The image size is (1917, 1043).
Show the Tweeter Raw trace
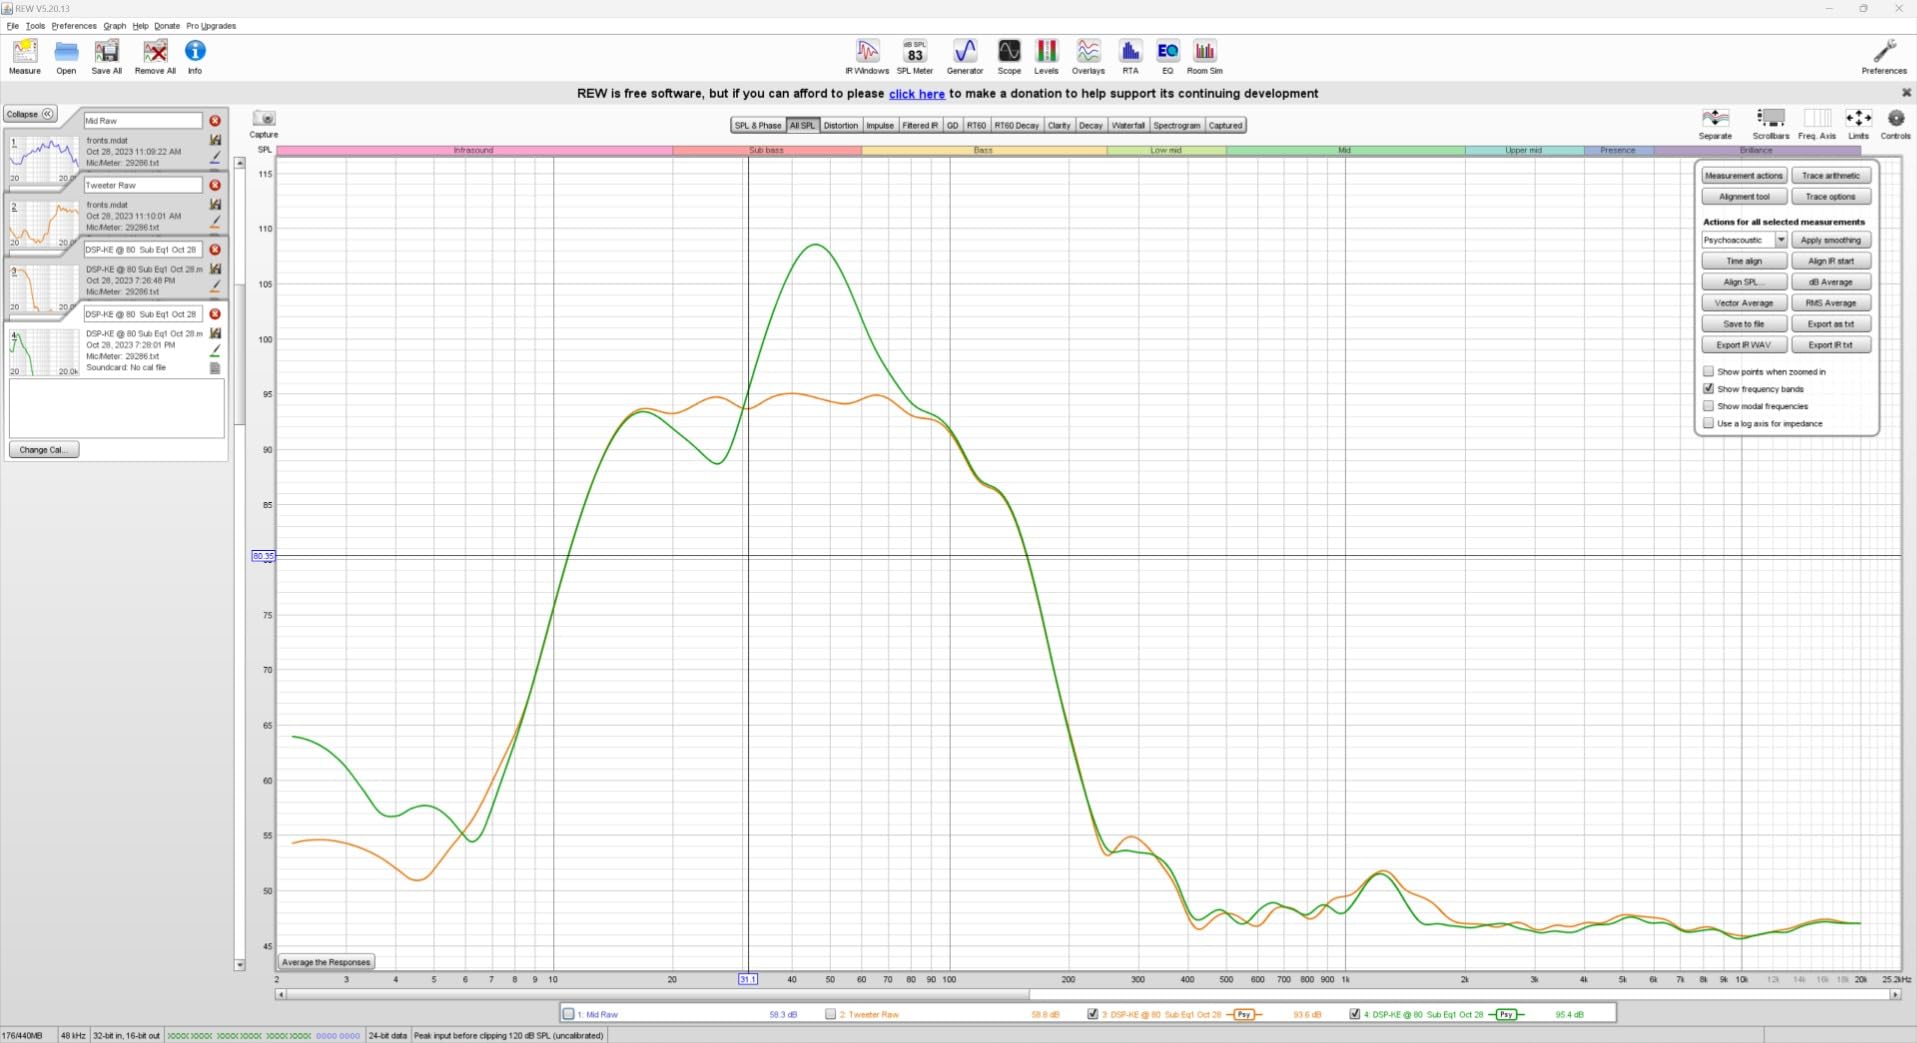830,1014
